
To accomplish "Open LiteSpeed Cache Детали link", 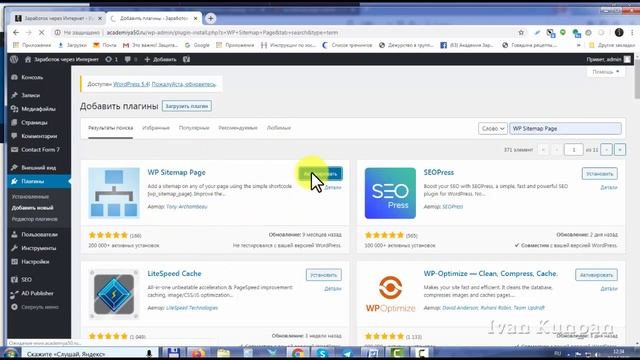I will (x=333, y=289).
